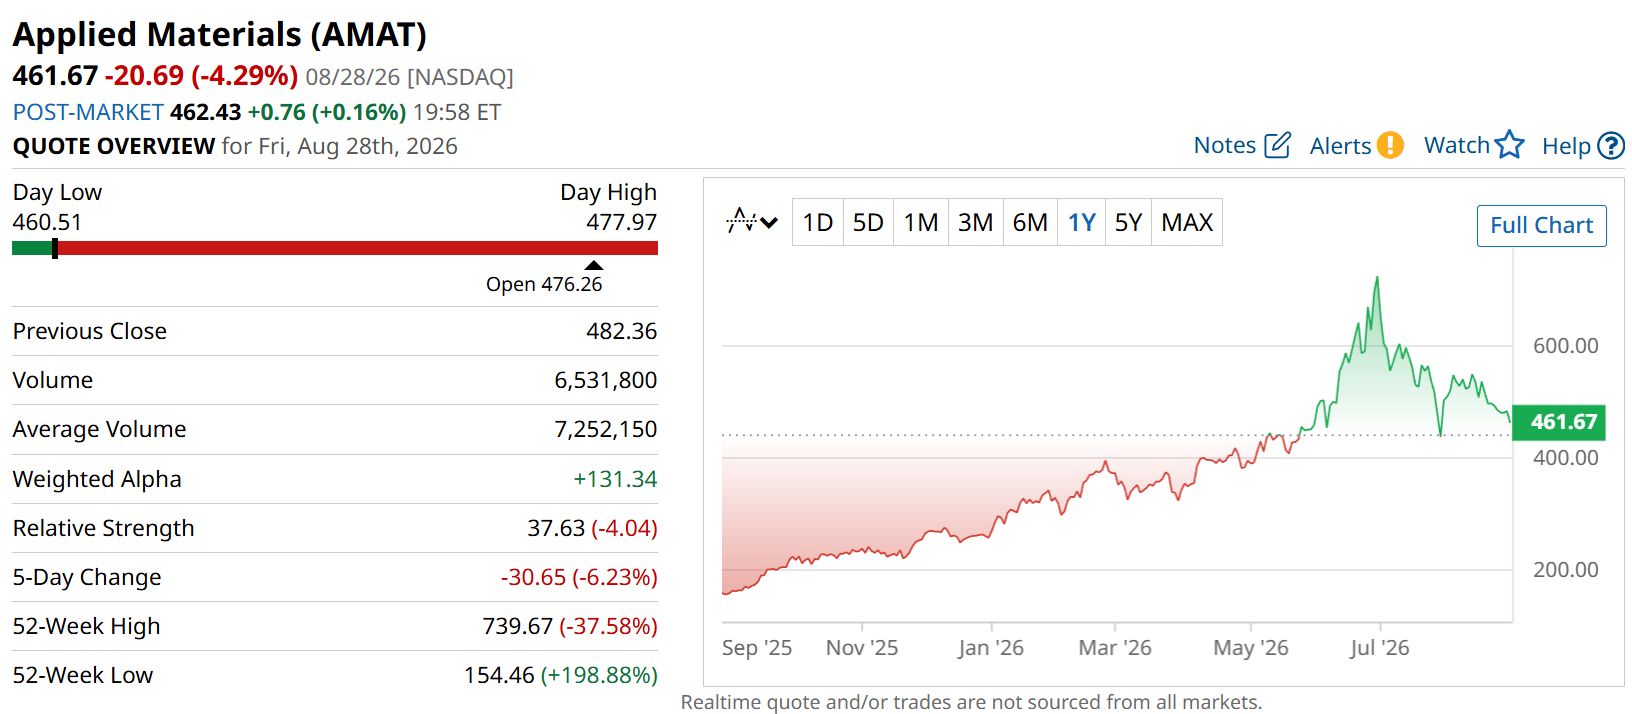
Task: Choose the 5Y chart period
Action: tap(1128, 222)
